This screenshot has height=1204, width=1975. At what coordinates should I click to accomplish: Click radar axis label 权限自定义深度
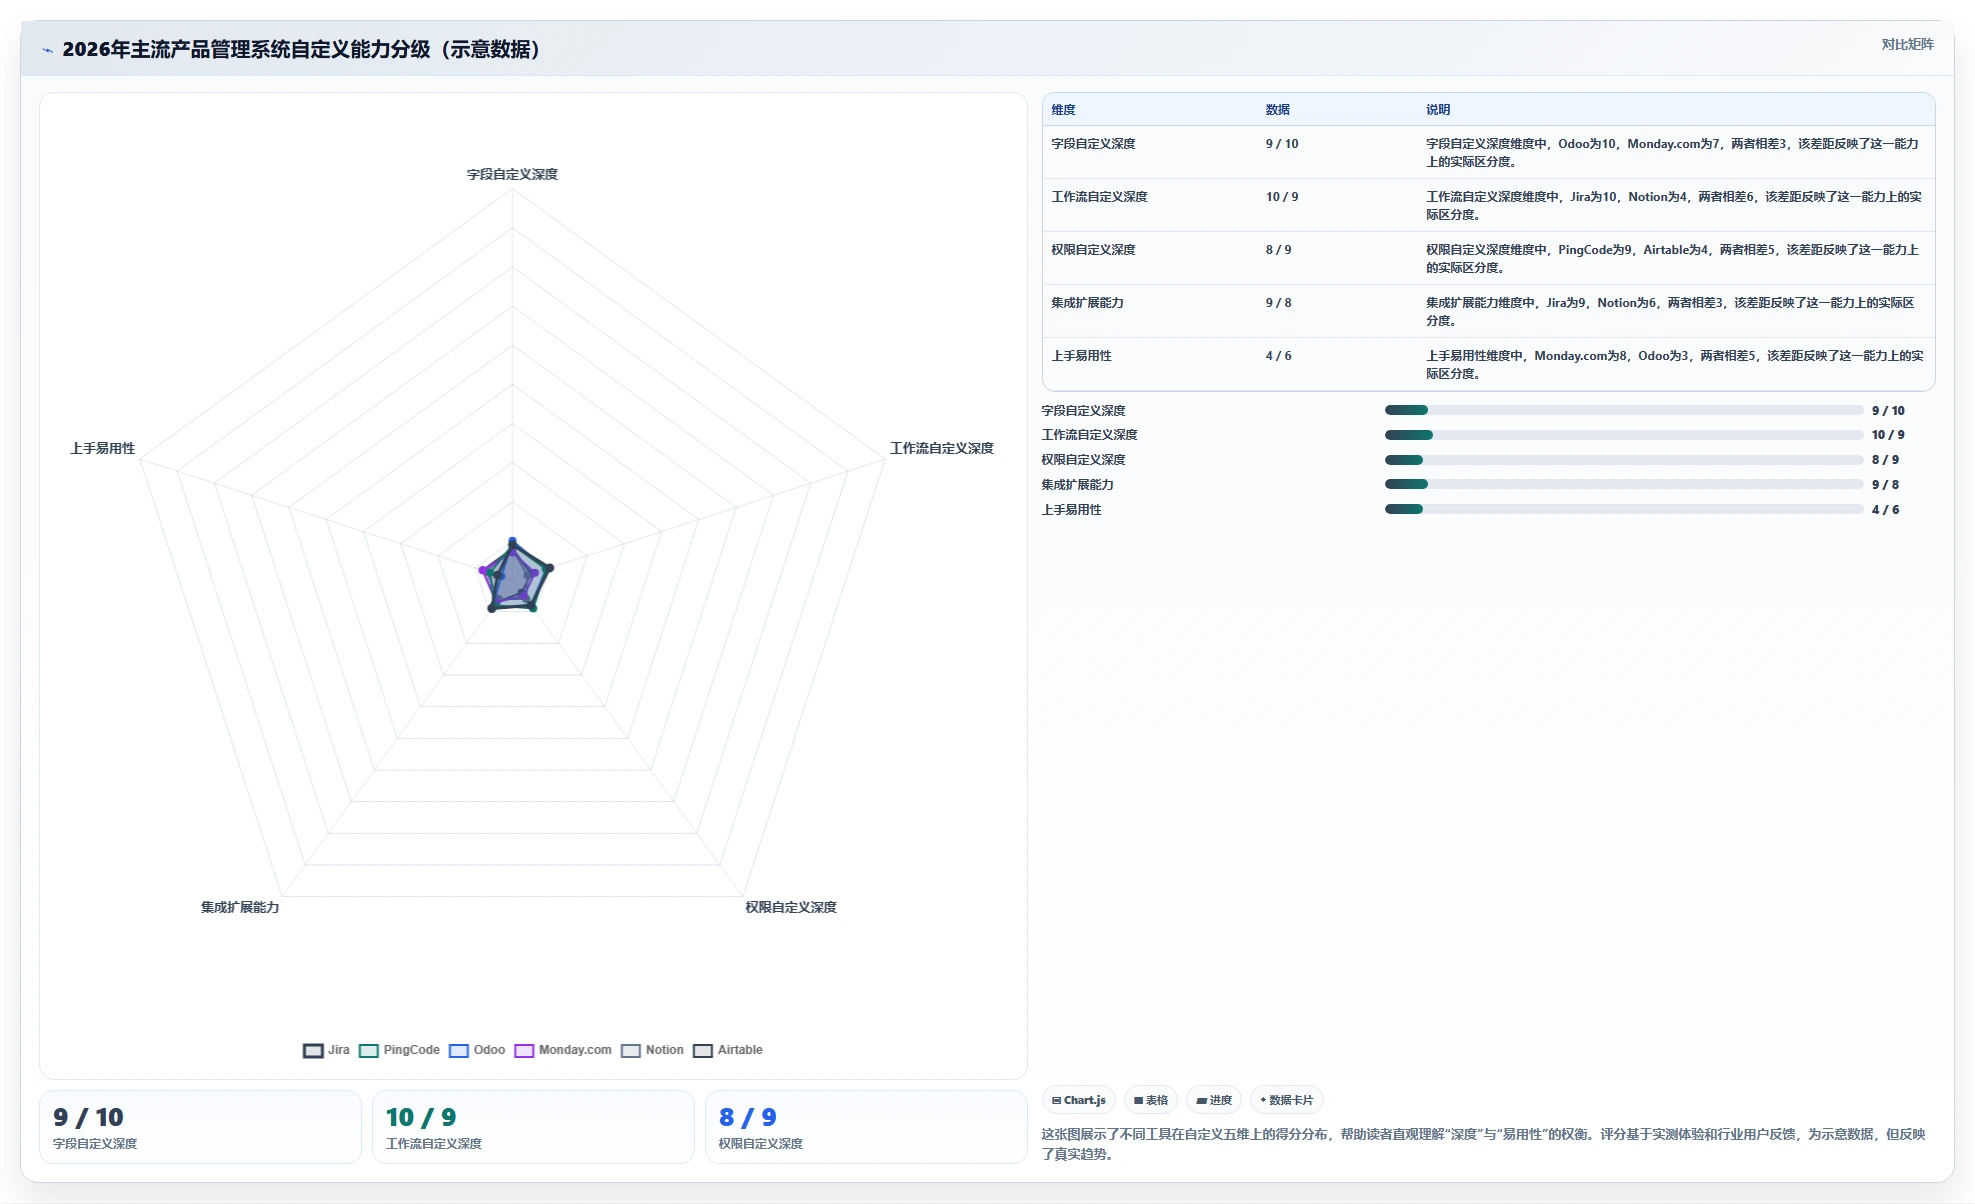coord(790,907)
